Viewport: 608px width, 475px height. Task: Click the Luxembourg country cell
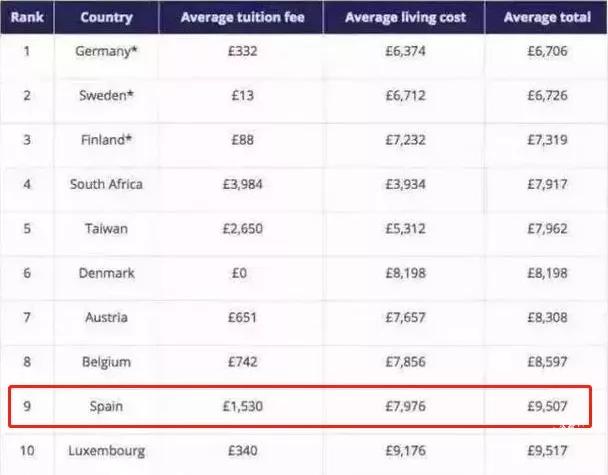pyautogui.click(x=106, y=451)
